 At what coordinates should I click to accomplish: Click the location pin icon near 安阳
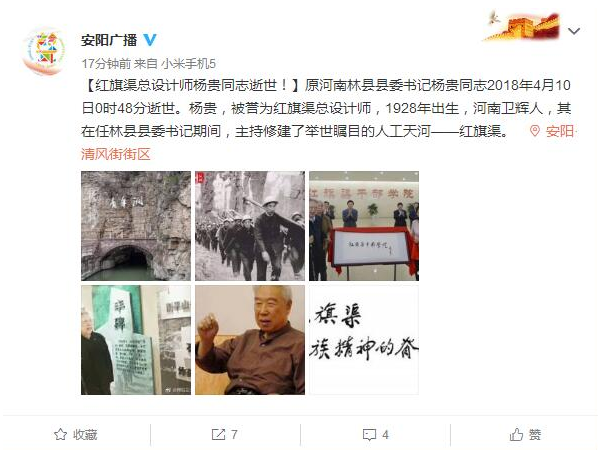(x=535, y=131)
